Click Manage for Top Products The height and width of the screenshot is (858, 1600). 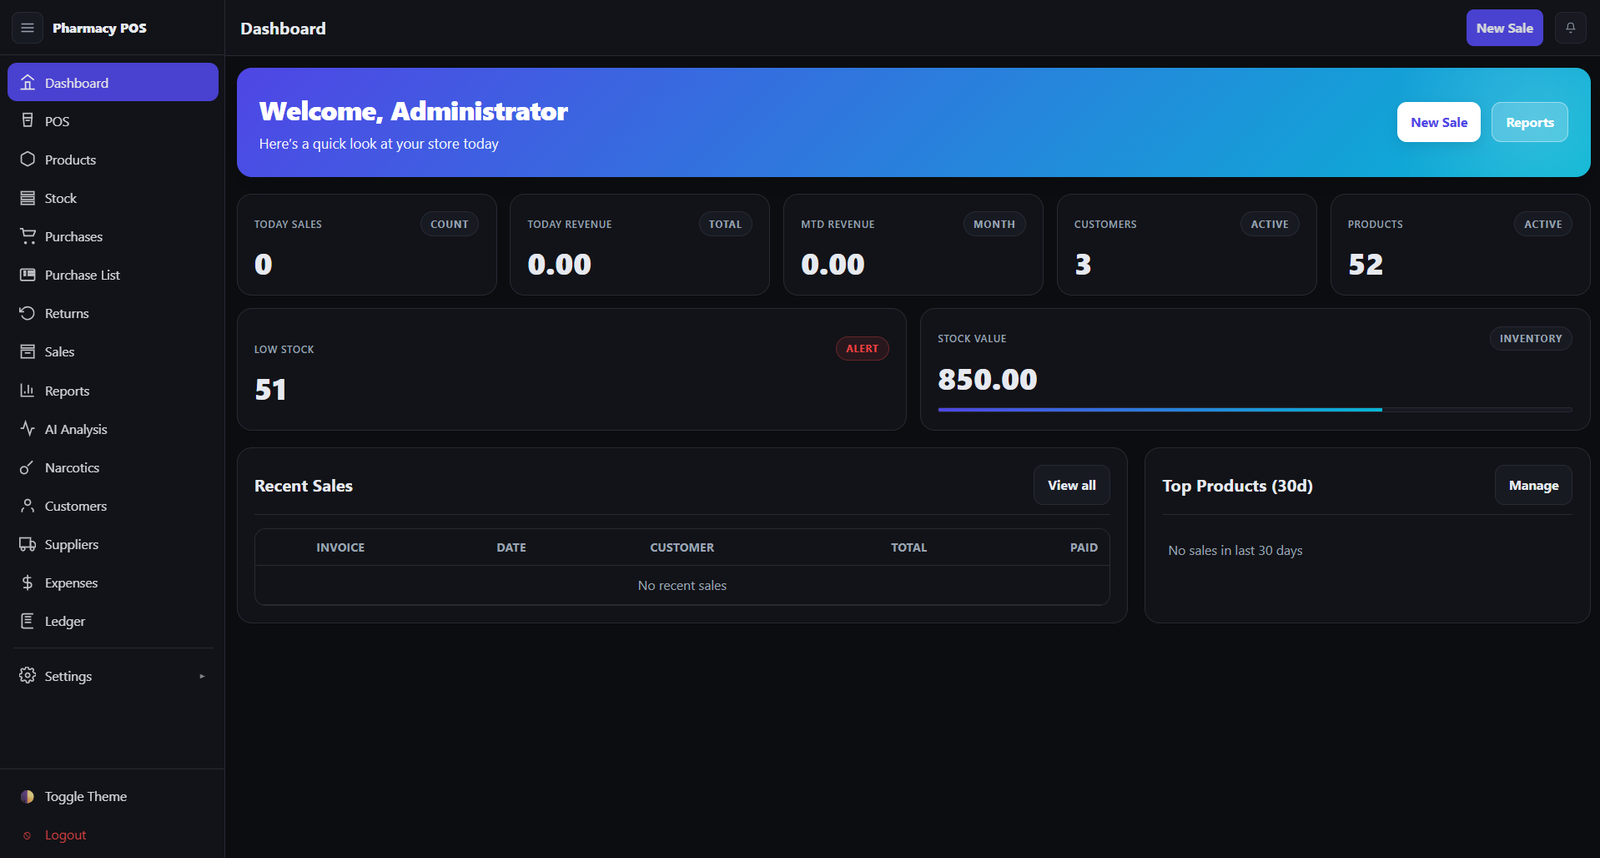point(1534,485)
